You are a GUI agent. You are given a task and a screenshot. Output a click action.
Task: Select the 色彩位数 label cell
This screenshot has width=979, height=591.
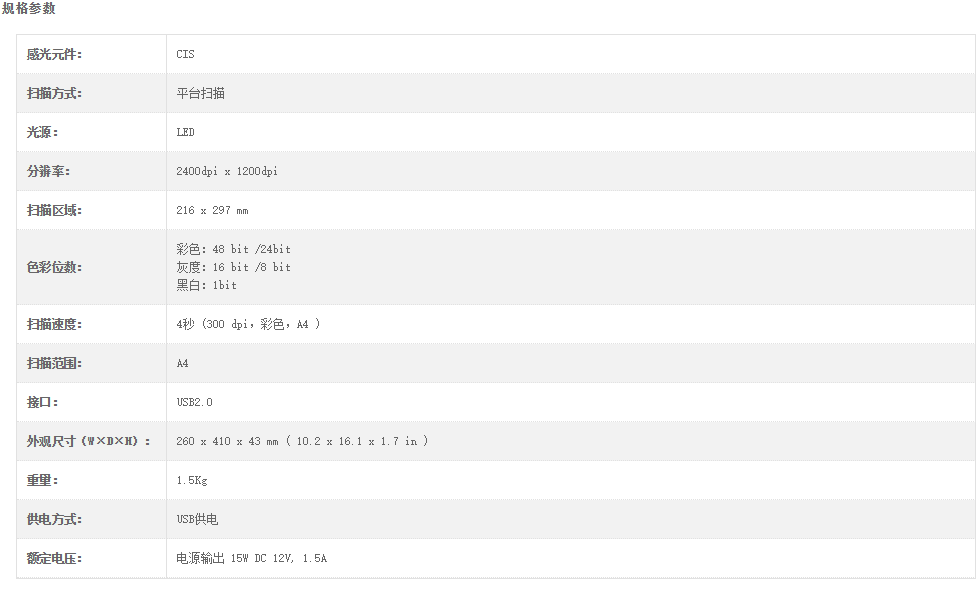[92, 267]
